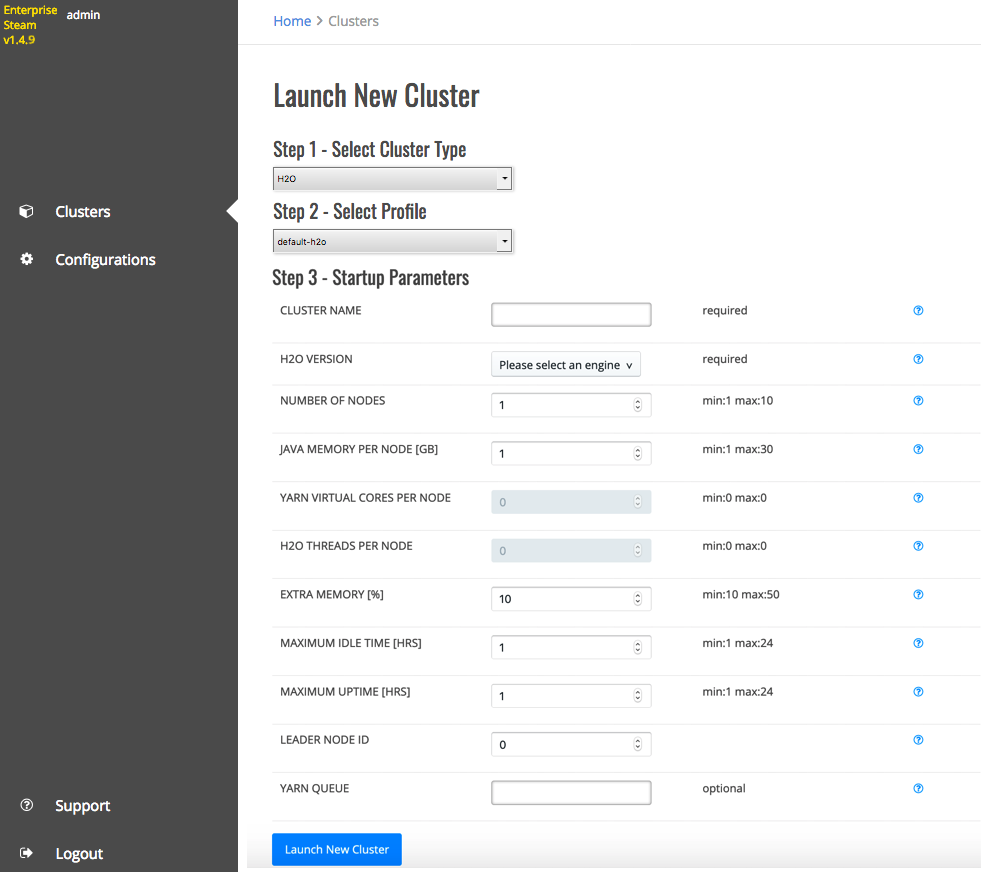Open help icon for Java Memory Per Node
The height and width of the screenshot is (872, 981).
(x=918, y=449)
